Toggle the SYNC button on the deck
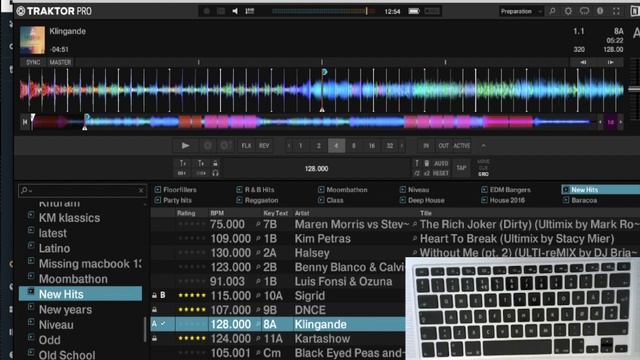Screen dimensions: 640x360 33,62
